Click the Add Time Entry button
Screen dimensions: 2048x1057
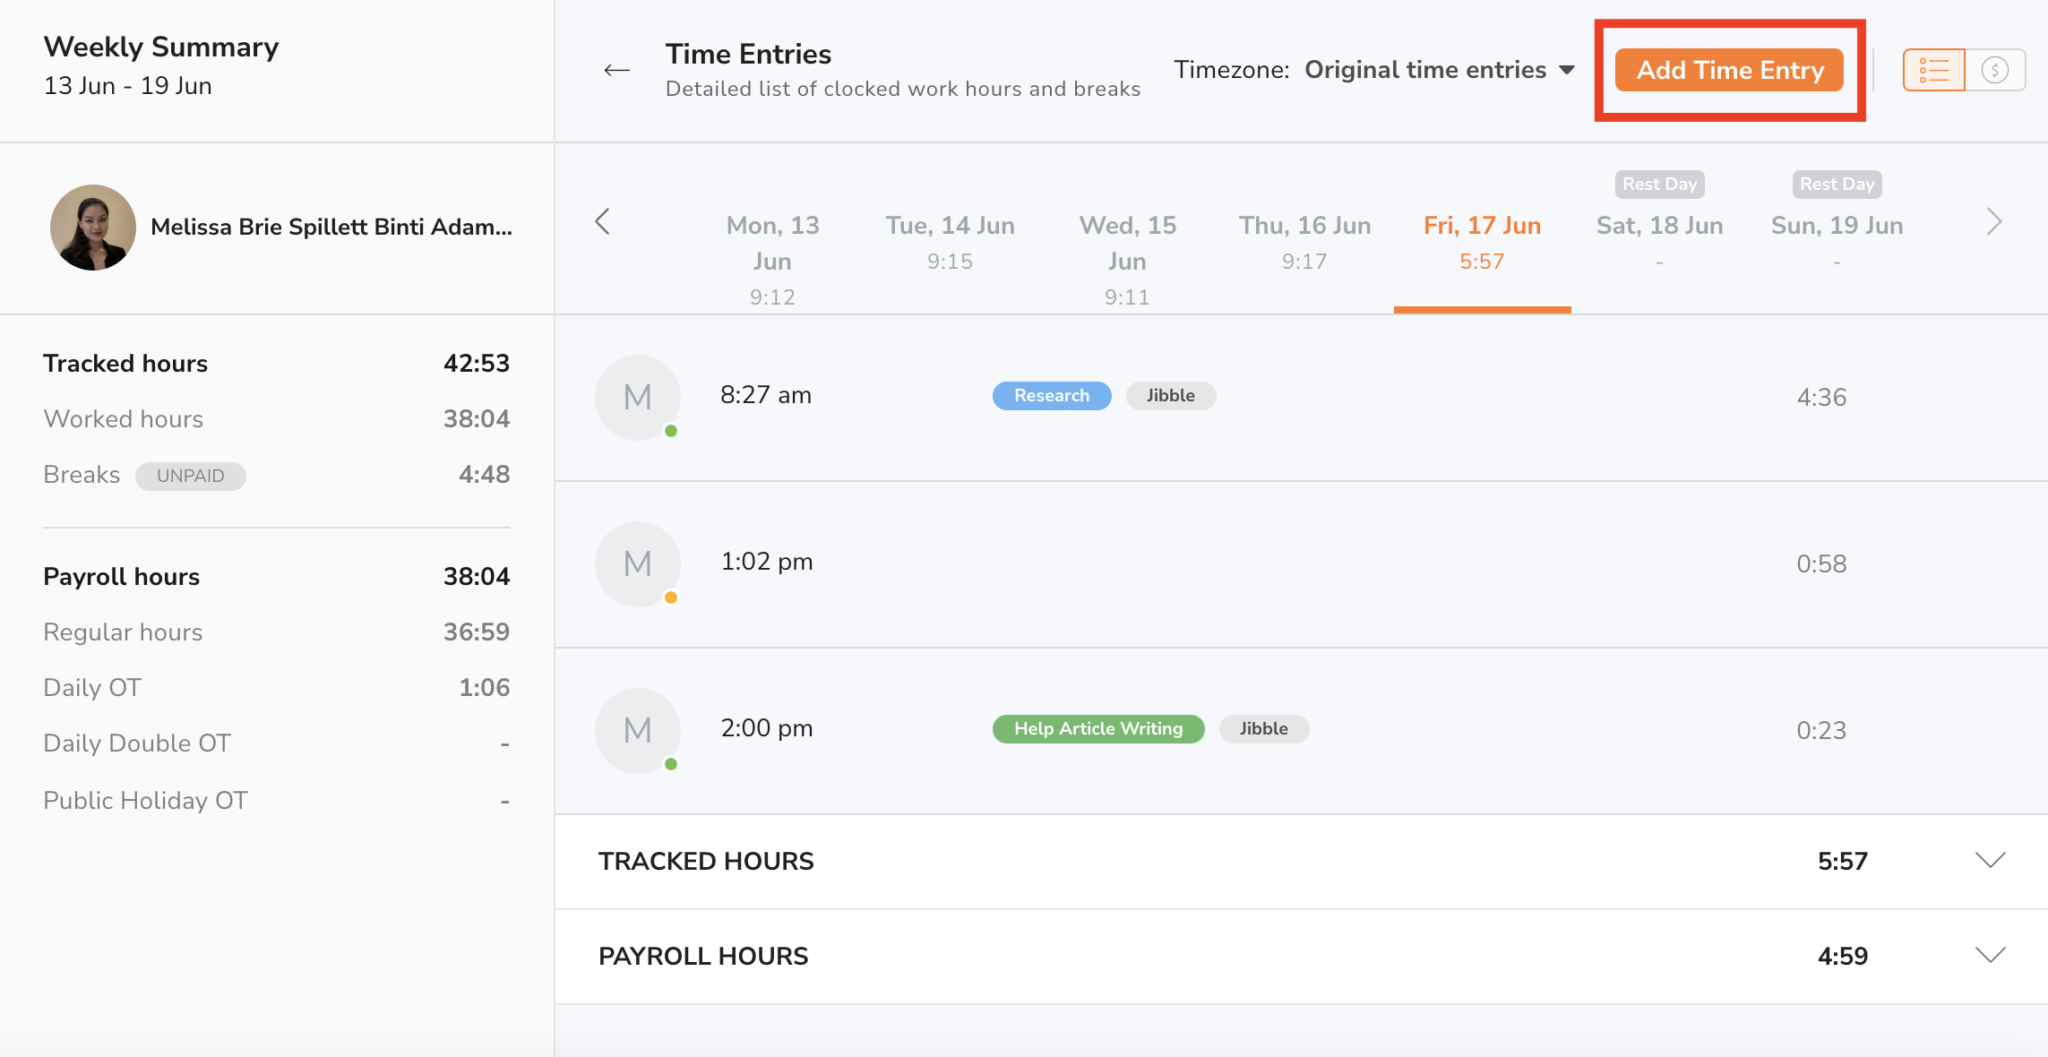click(x=1730, y=69)
